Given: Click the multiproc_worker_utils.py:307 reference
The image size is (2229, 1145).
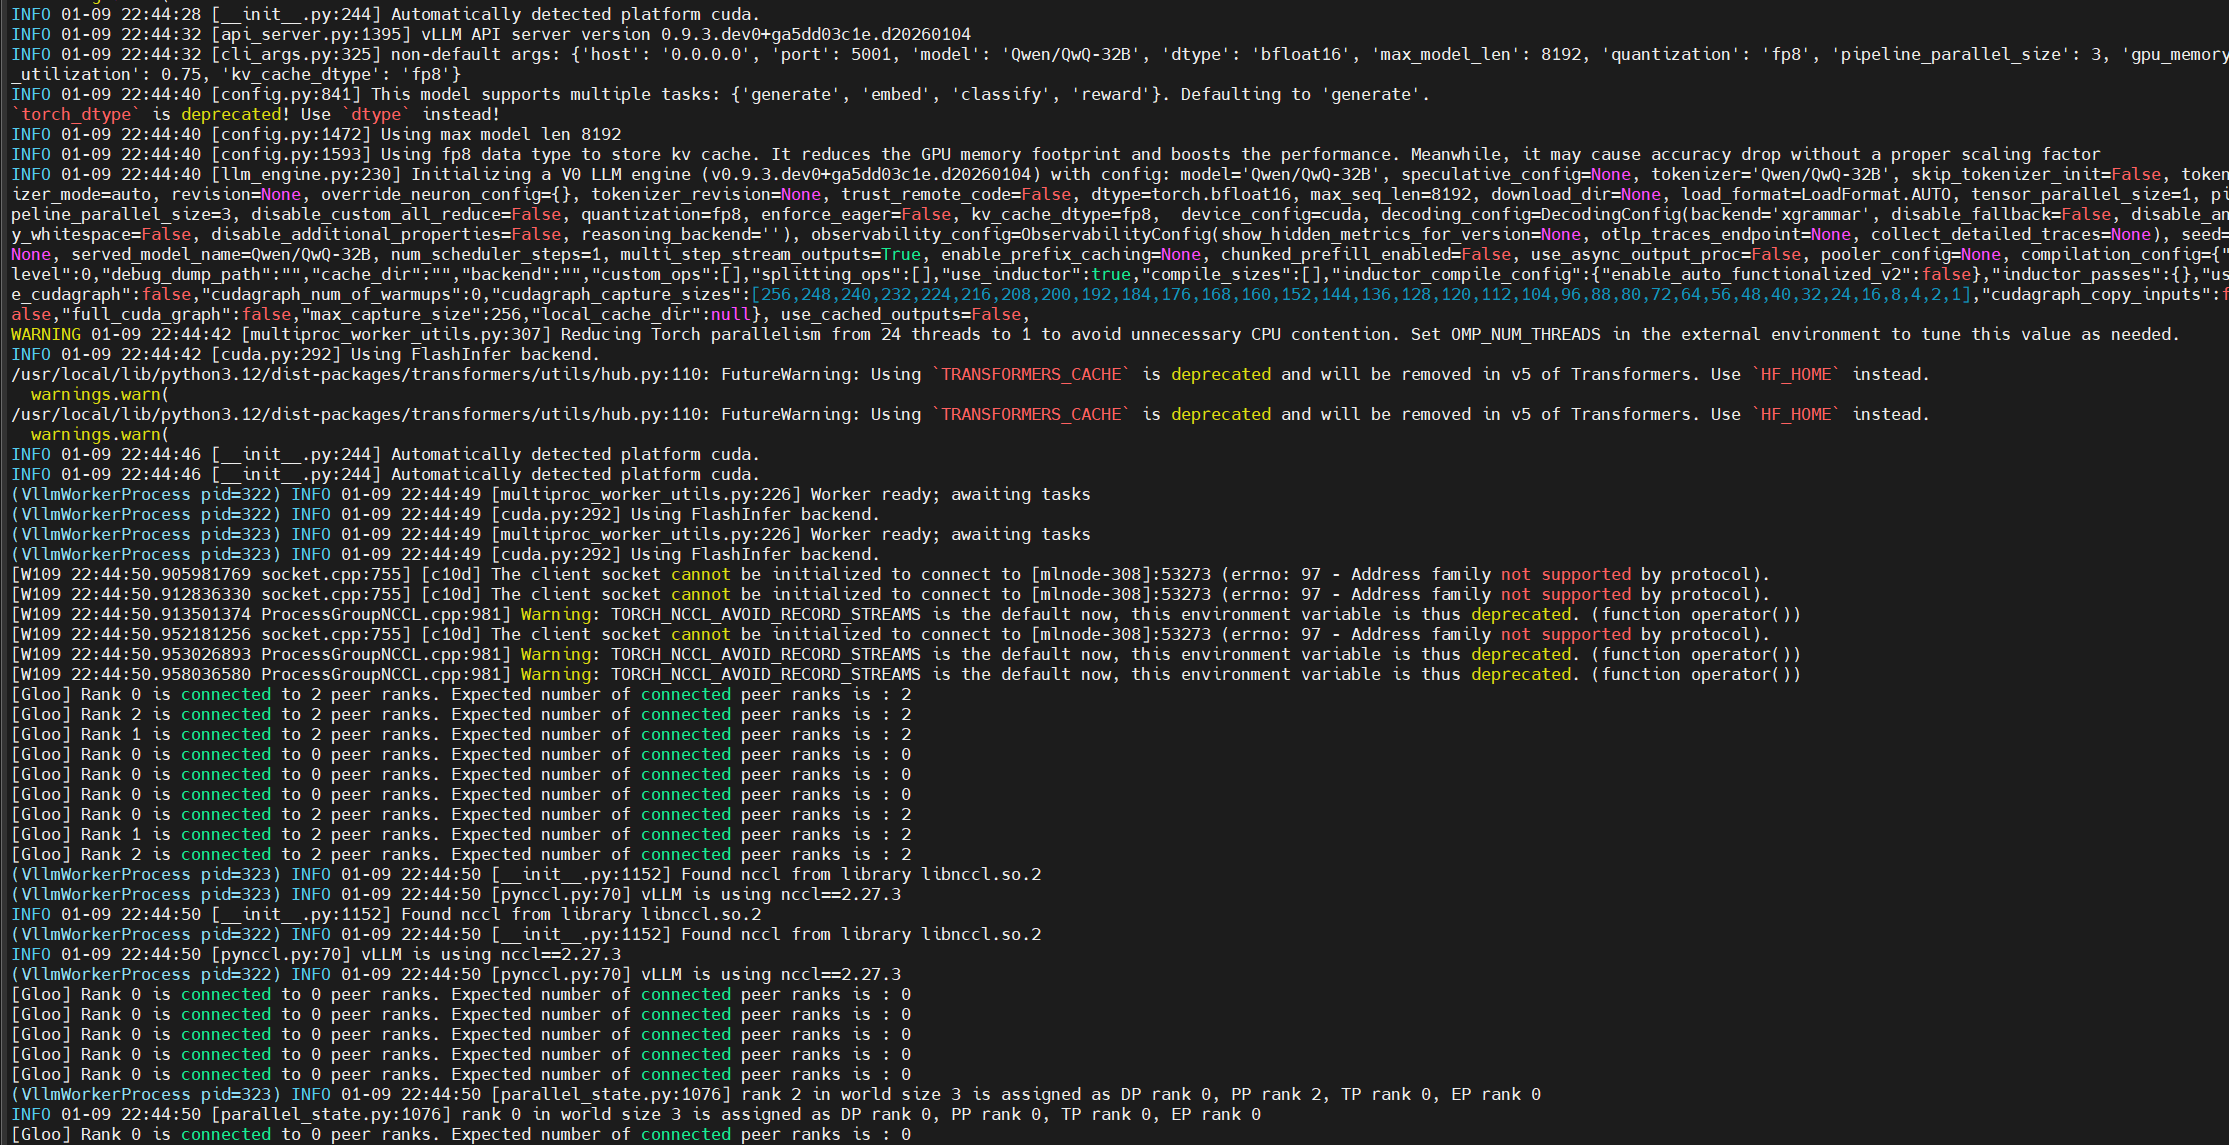Looking at the screenshot, I should (395, 334).
